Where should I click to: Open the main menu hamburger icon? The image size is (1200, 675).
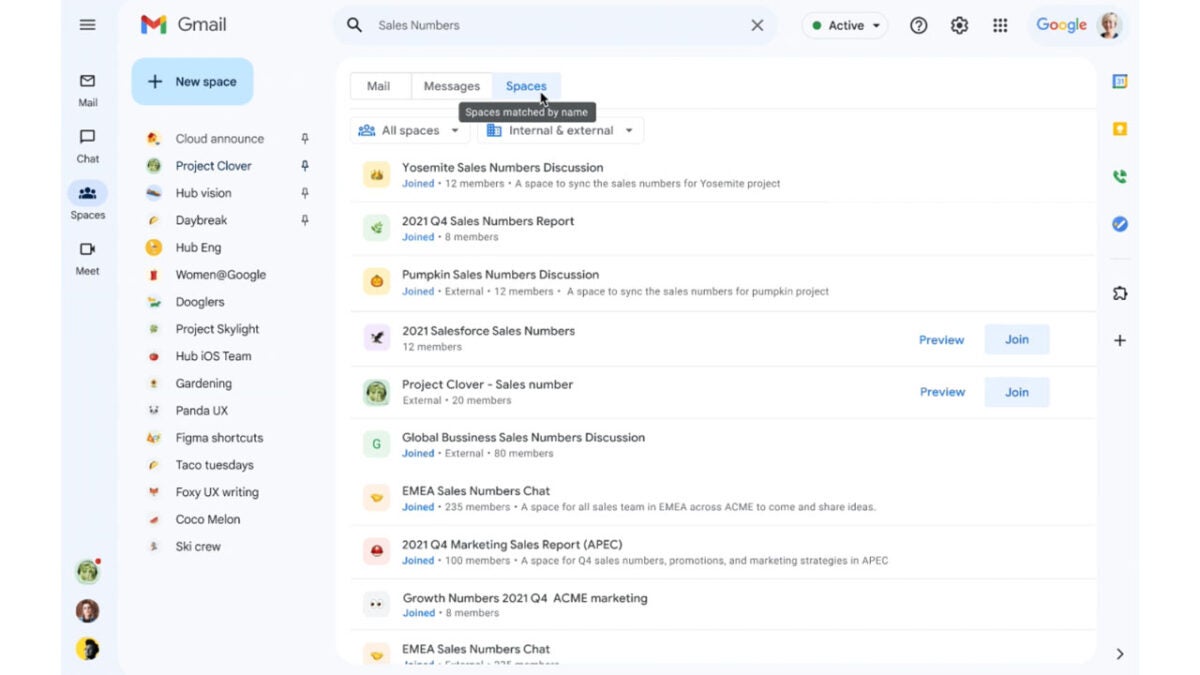87,25
